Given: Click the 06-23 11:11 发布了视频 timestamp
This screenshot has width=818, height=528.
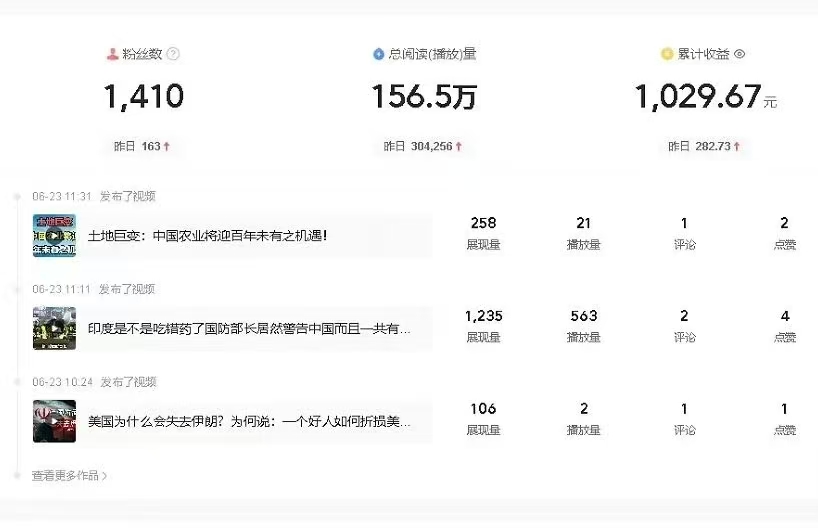Looking at the screenshot, I should pos(94,289).
